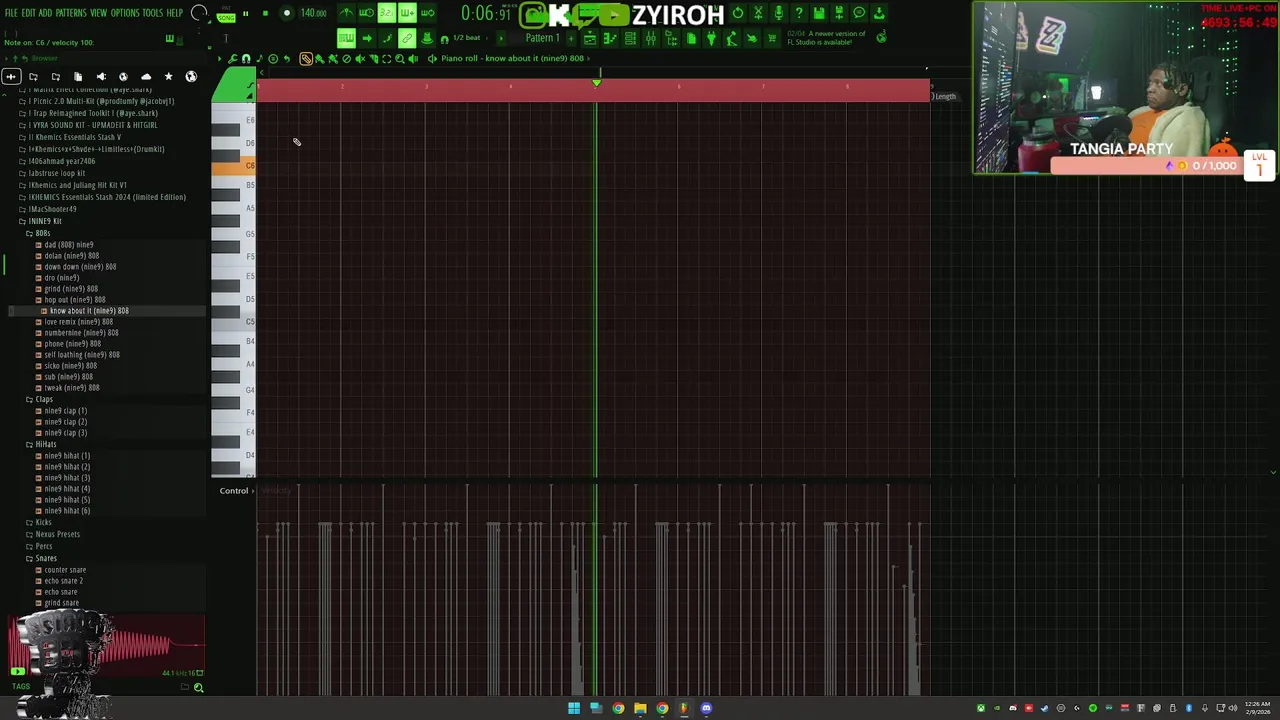
Task: Open the plugin picker plug icon
Action: click(x=711, y=38)
